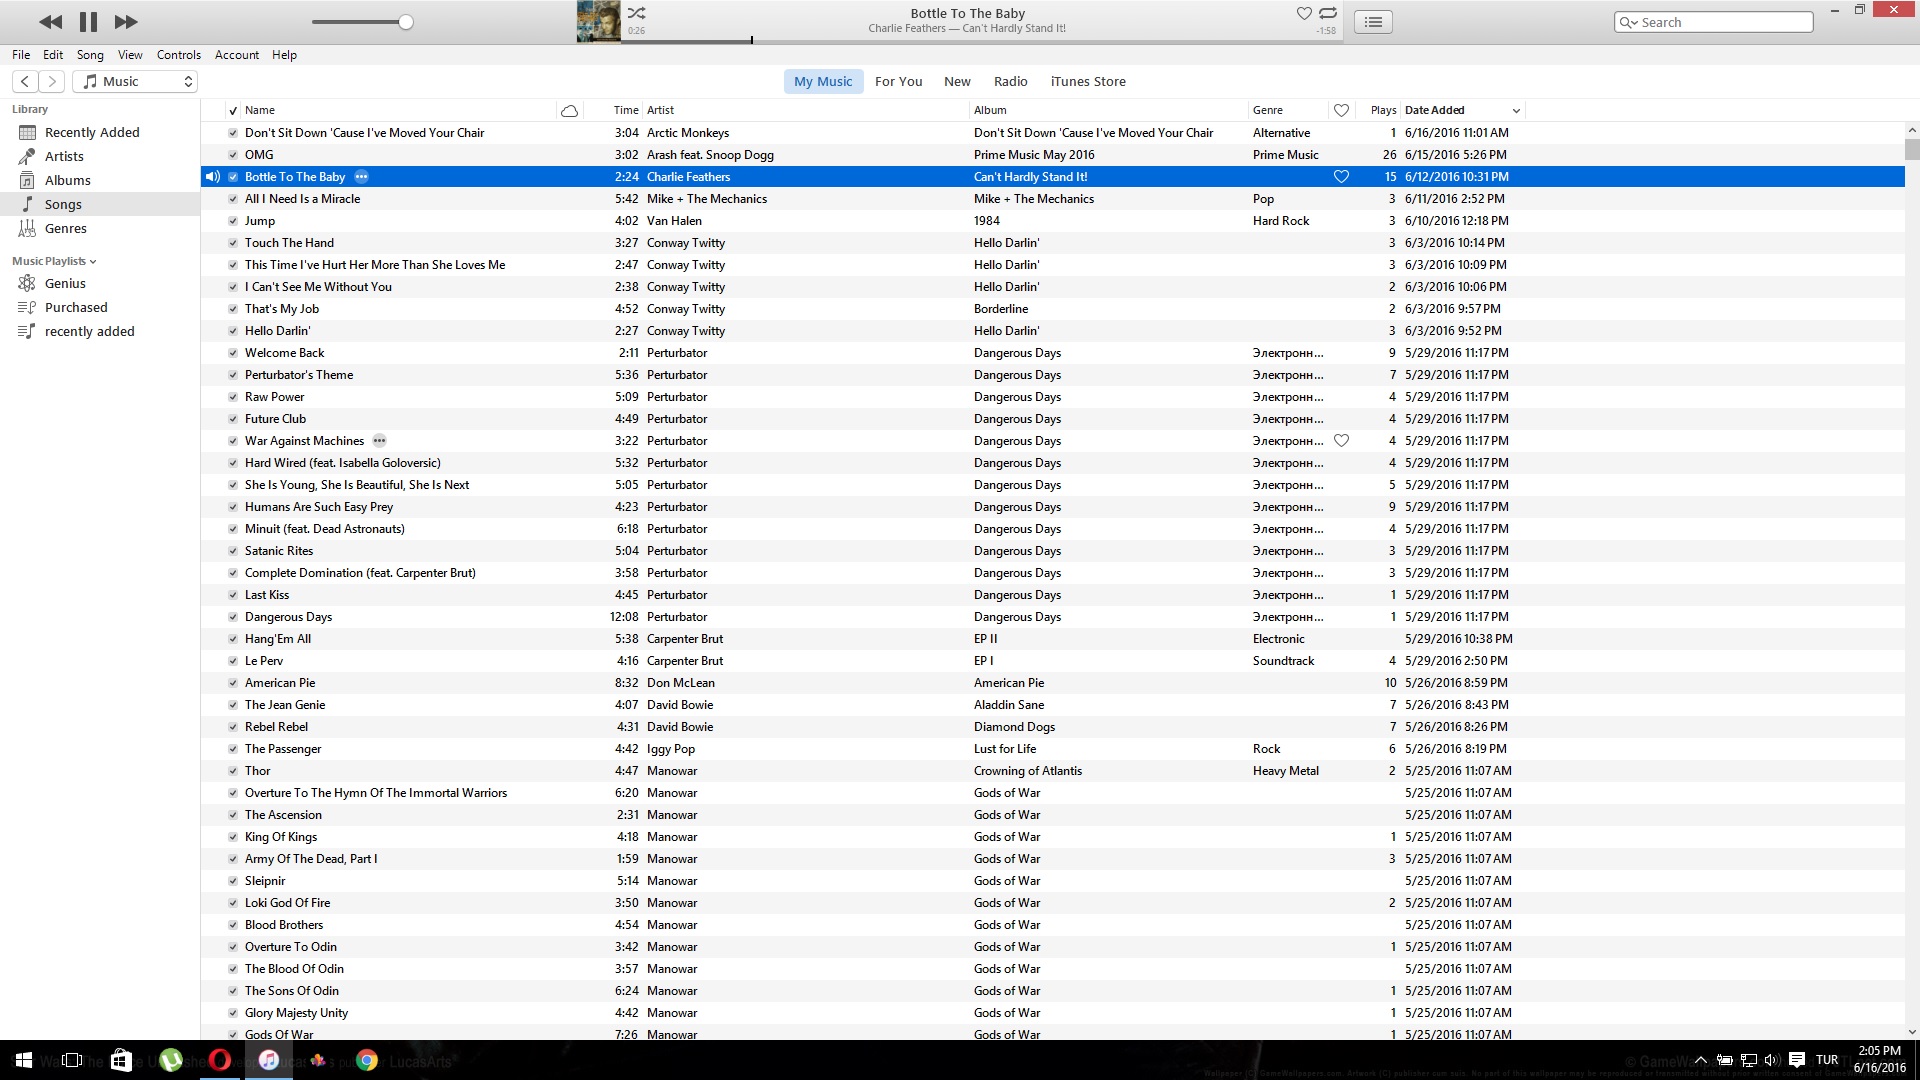Open the Edit menu
The image size is (1920, 1080).
(x=53, y=55)
